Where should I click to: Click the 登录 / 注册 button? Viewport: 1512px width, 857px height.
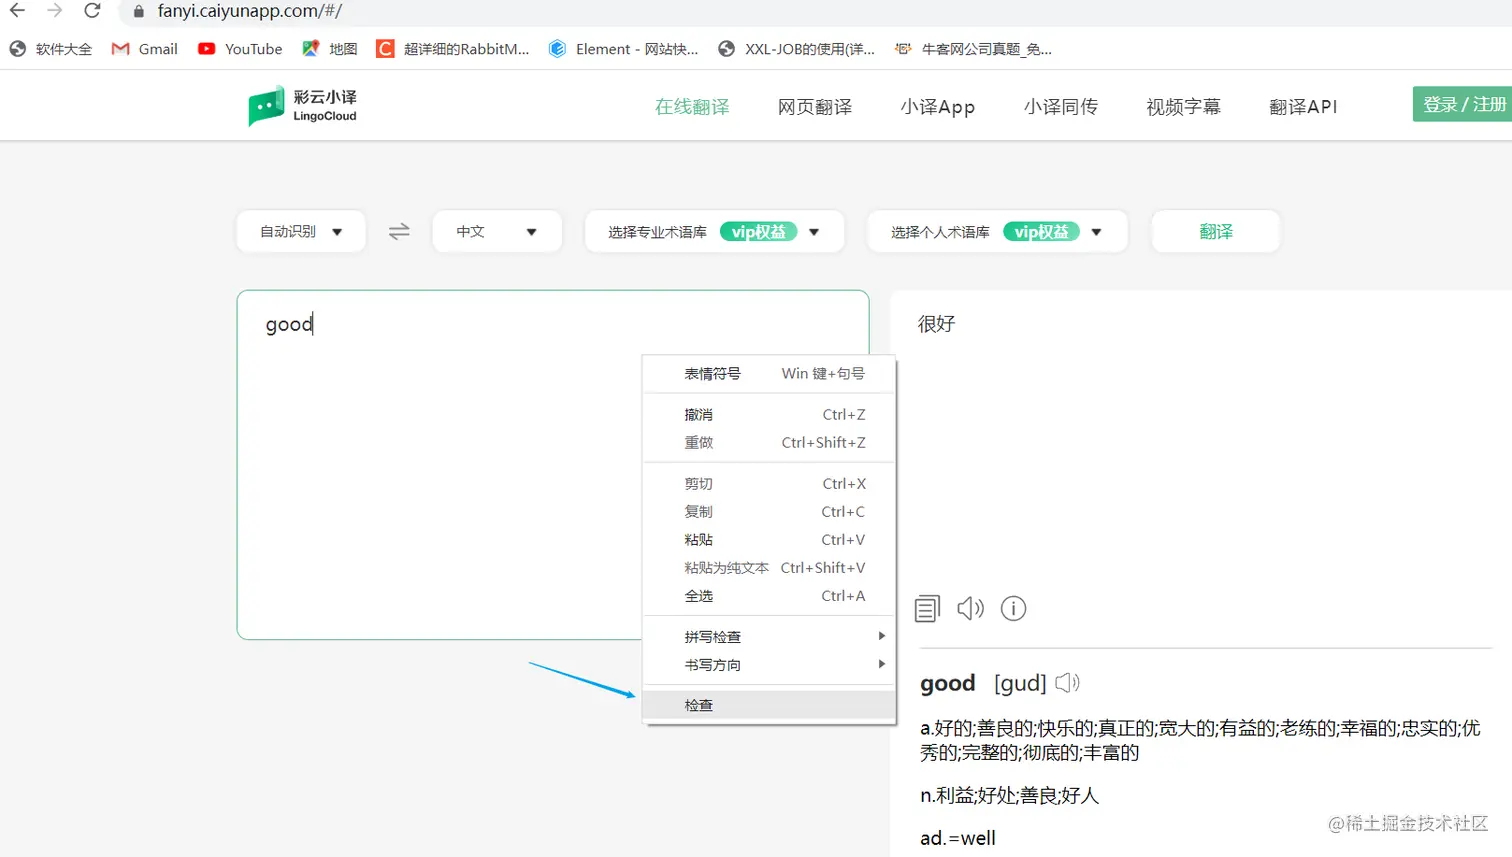[x=1462, y=104]
